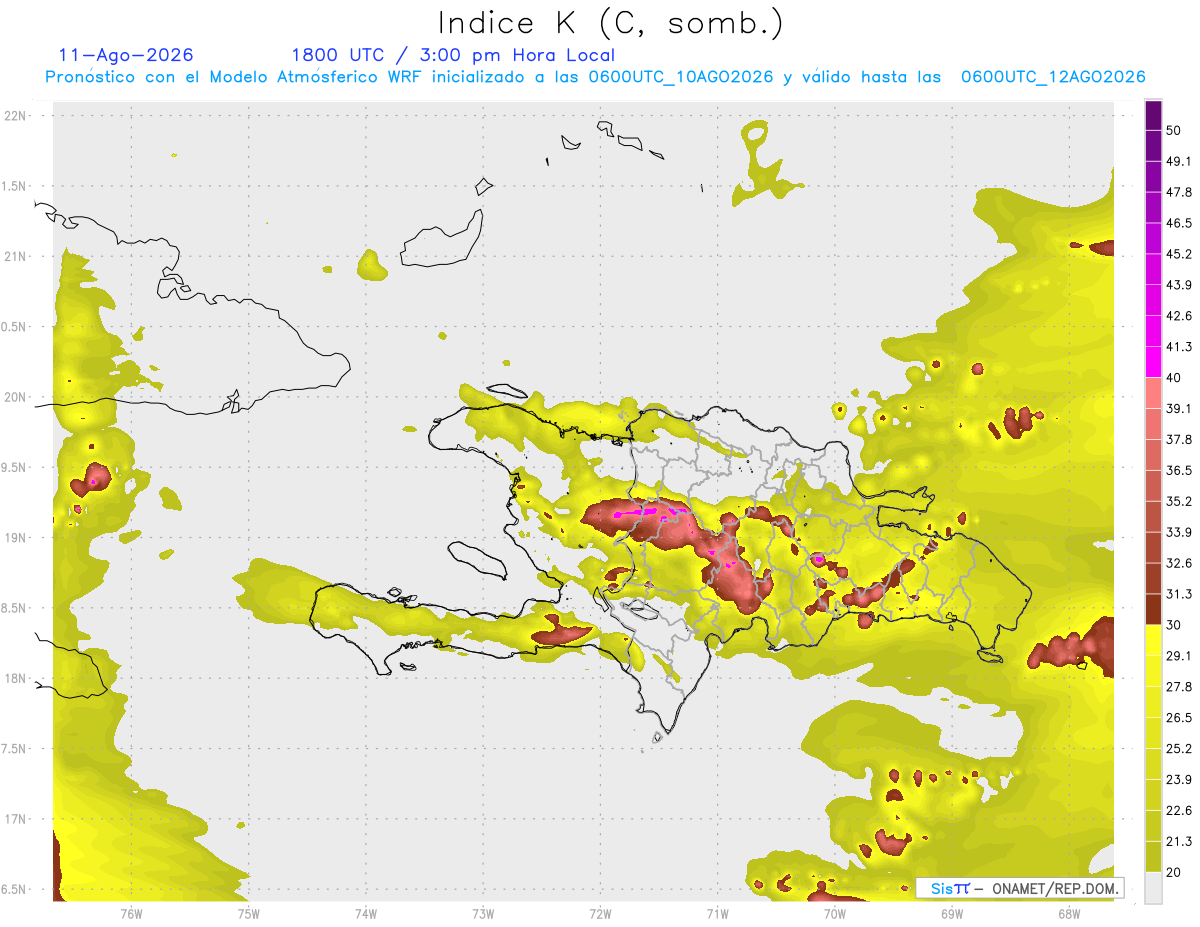Click the longitude label "76W"

point(131,914)
